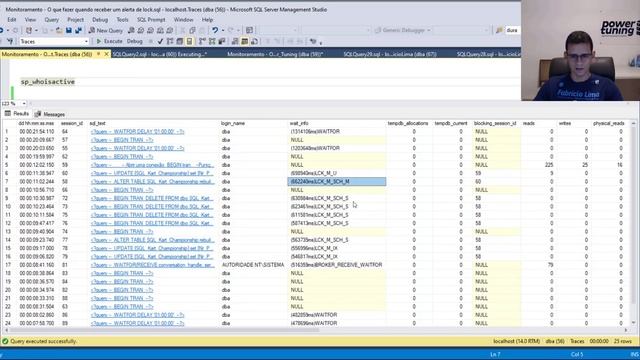Open the Query menu
This screenshot has height=360, width=640.
click(x=51, y=20)
